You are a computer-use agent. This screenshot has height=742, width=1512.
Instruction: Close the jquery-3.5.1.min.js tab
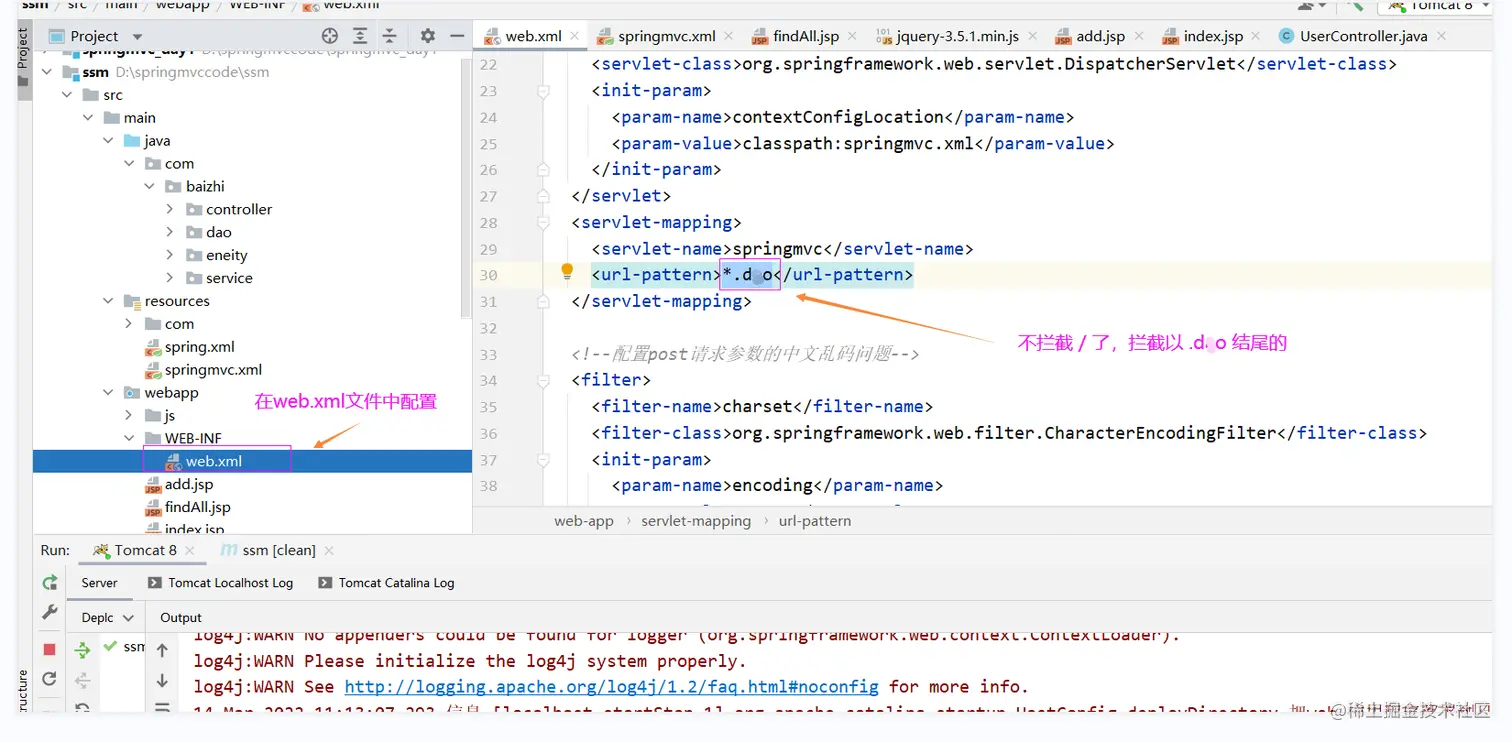(x=1032, y=36)
